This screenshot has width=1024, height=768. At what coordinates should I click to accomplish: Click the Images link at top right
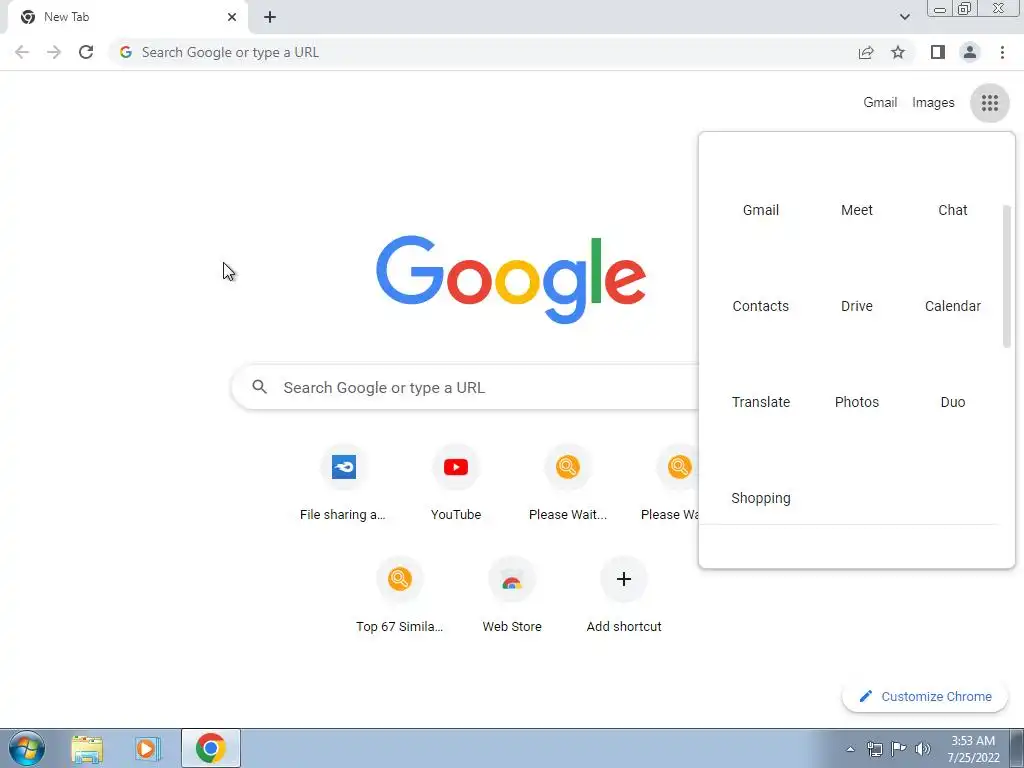[x=933, y=103]
